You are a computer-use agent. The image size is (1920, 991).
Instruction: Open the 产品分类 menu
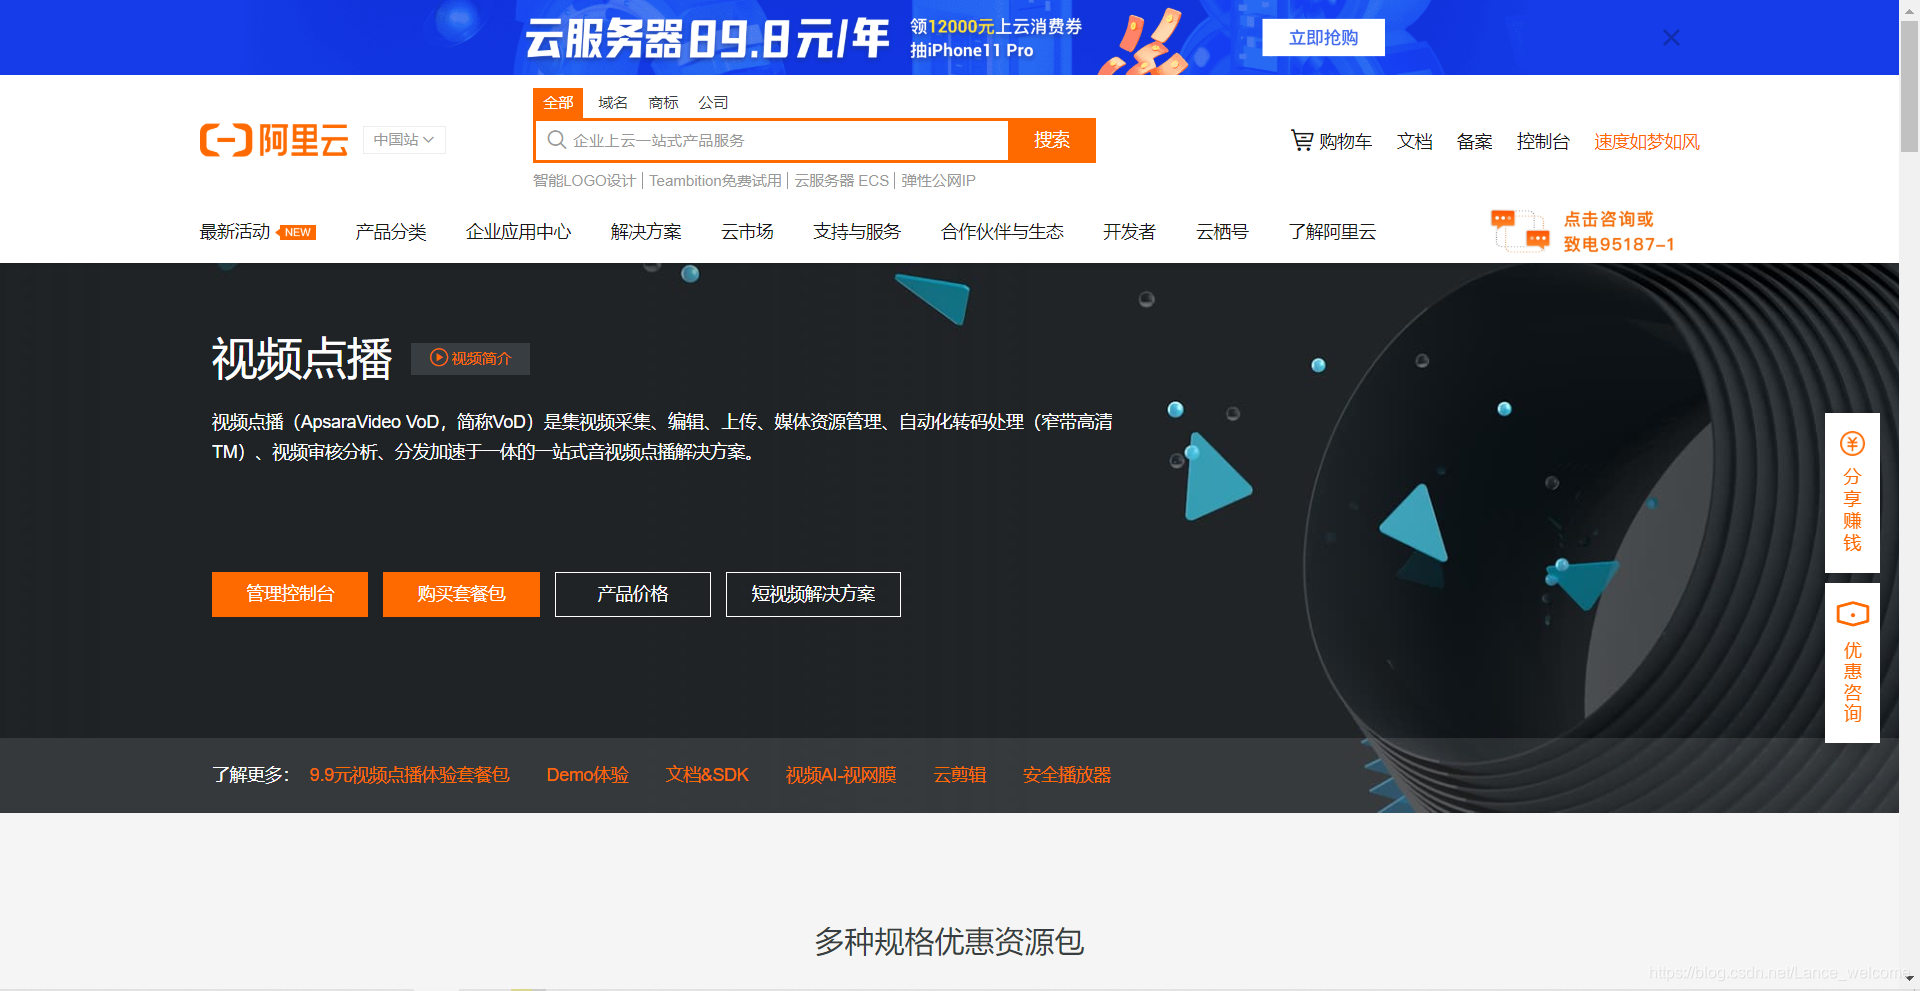(391, 232)
